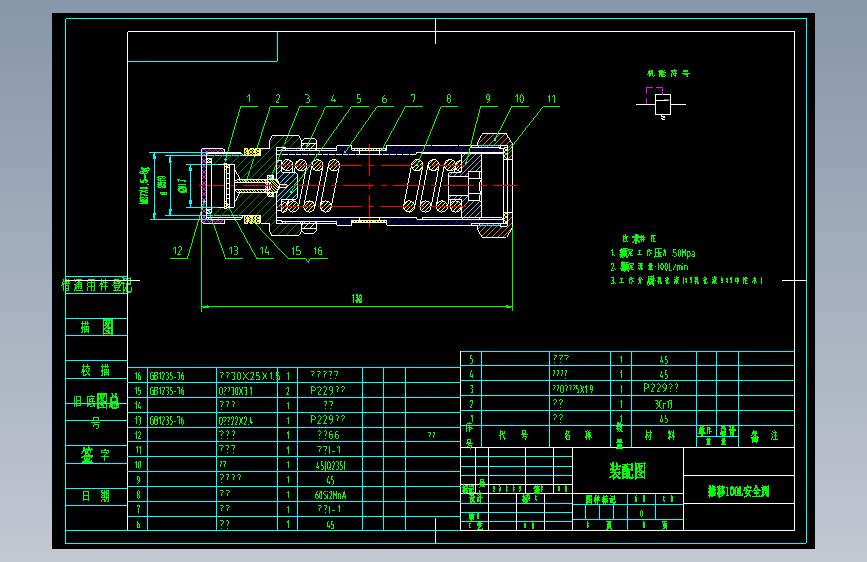The width and height of the screenshot is (867, 562).
Task: Click the "描图" label in the left margin
Action: click(x=97, y=327)
